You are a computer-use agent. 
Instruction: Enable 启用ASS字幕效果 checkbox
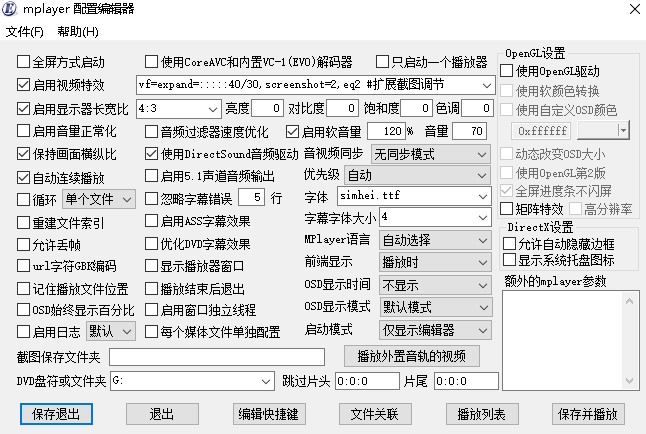point(151,221)
